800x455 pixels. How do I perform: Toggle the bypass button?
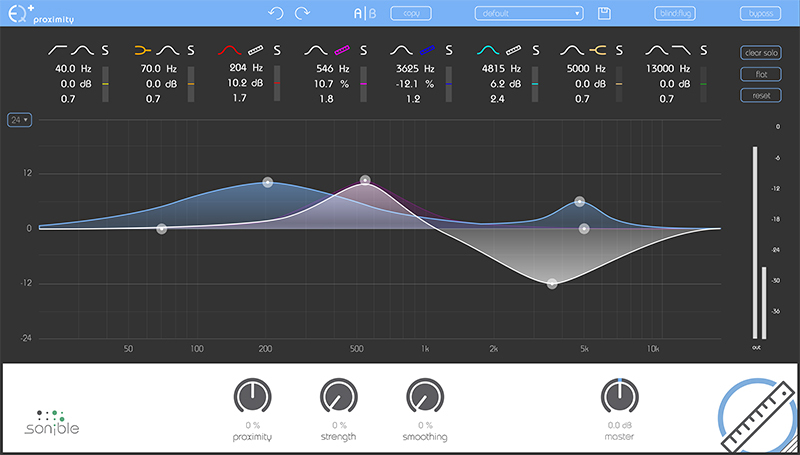[x=760, y=13]
